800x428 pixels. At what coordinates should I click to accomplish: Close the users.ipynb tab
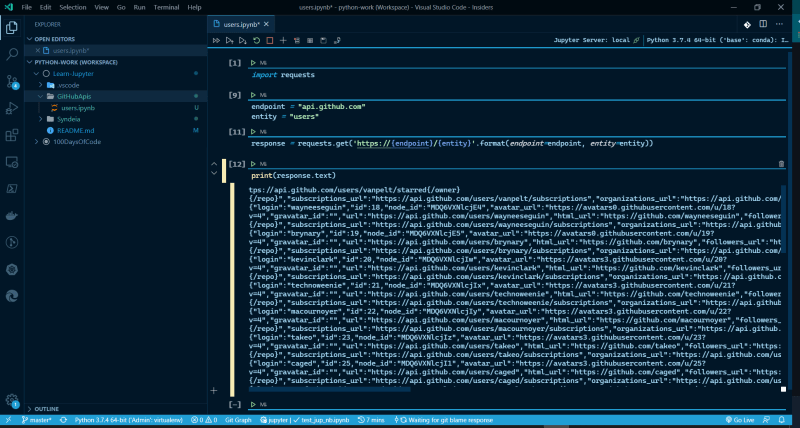pos(266,24)
